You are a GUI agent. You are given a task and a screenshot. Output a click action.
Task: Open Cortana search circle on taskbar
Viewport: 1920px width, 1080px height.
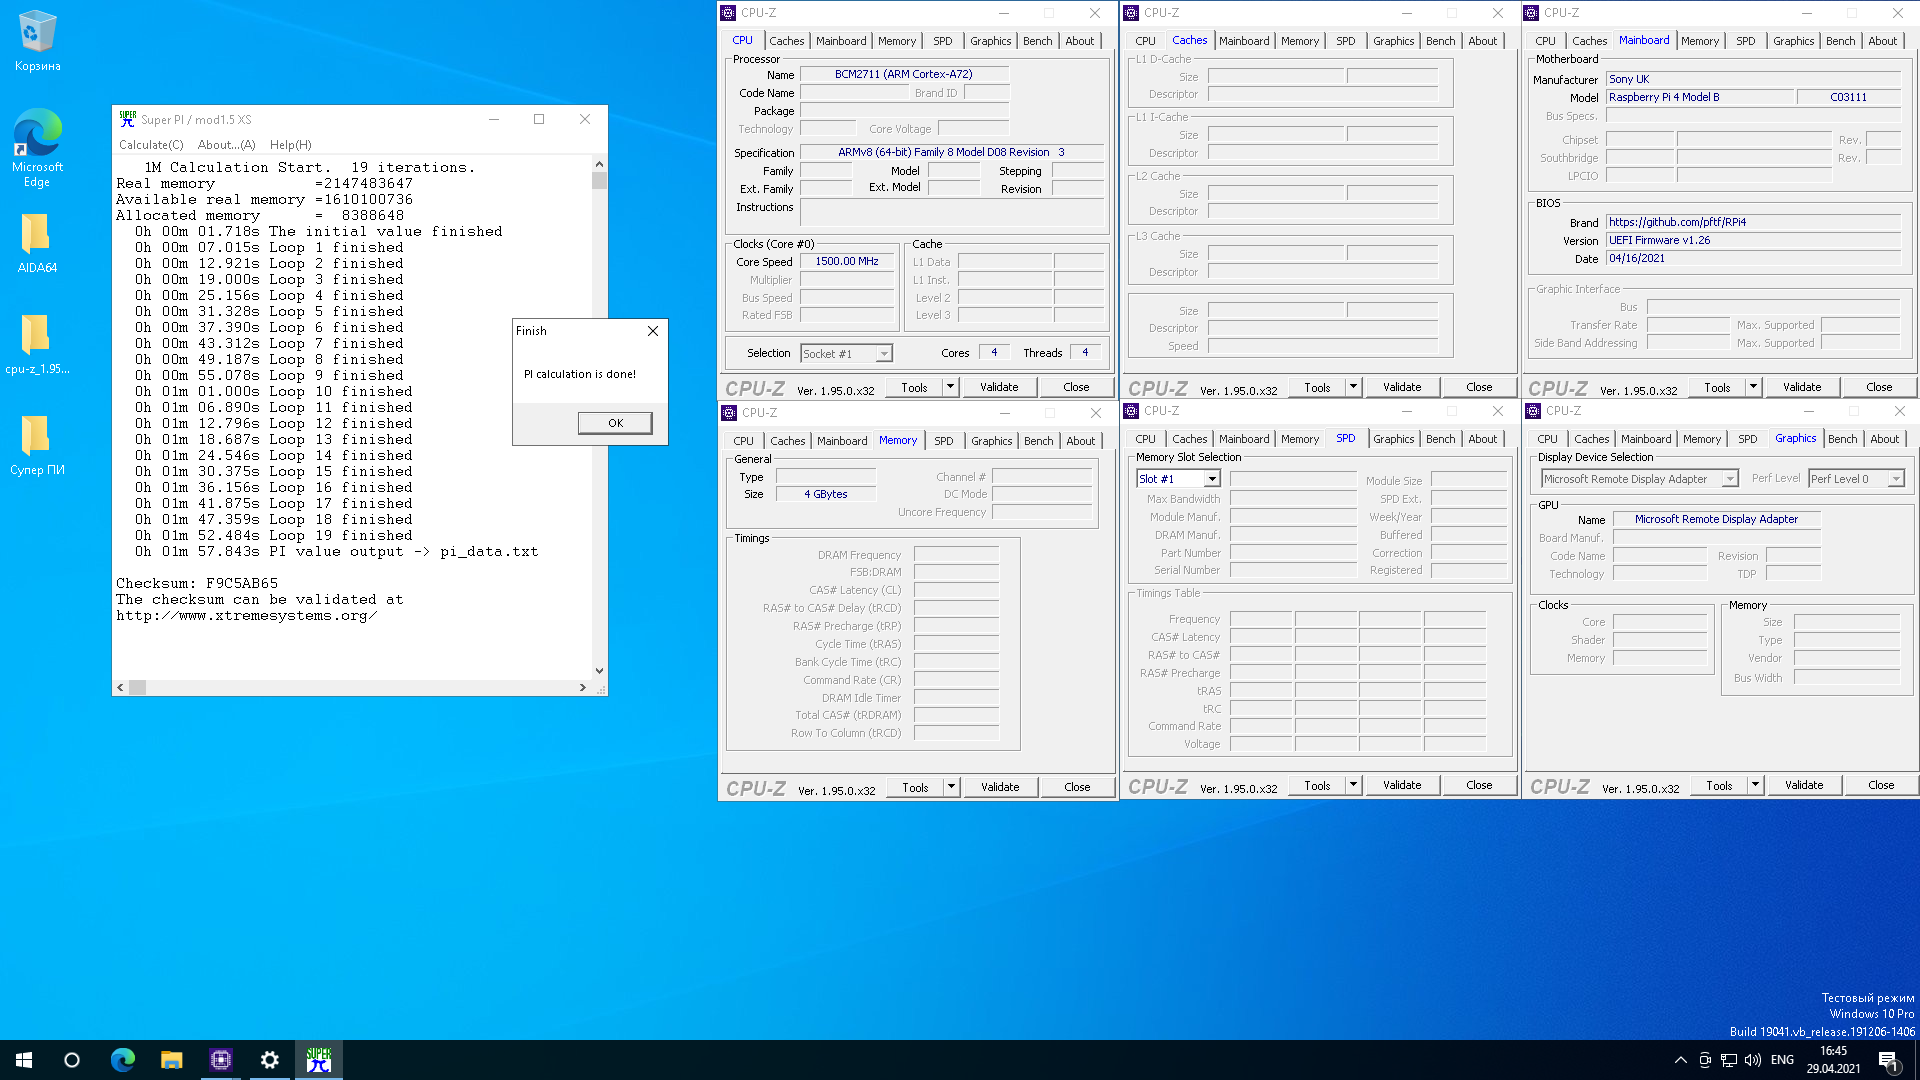pos(72,1060)
